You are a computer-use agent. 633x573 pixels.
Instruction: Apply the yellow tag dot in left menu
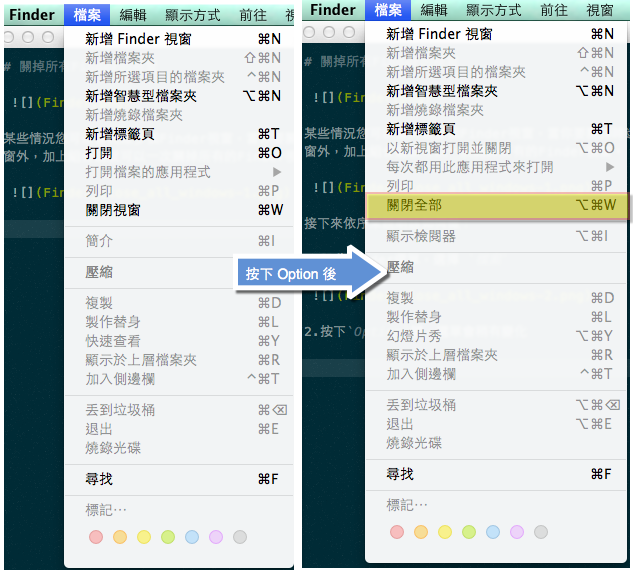144,537
